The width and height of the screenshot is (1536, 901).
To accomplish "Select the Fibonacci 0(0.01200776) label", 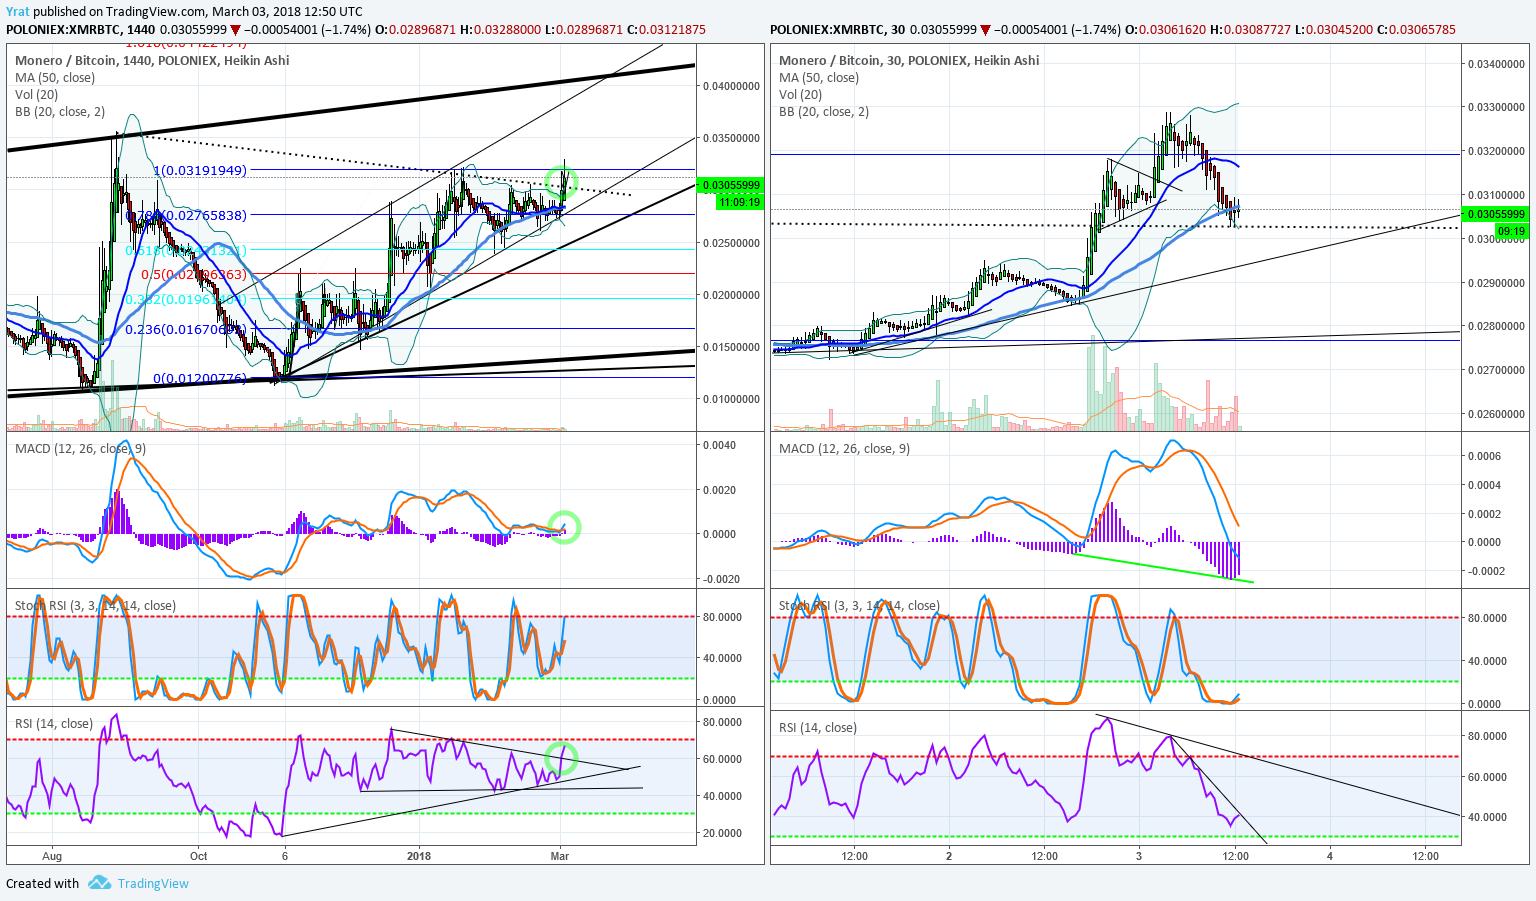I will 200,378.
